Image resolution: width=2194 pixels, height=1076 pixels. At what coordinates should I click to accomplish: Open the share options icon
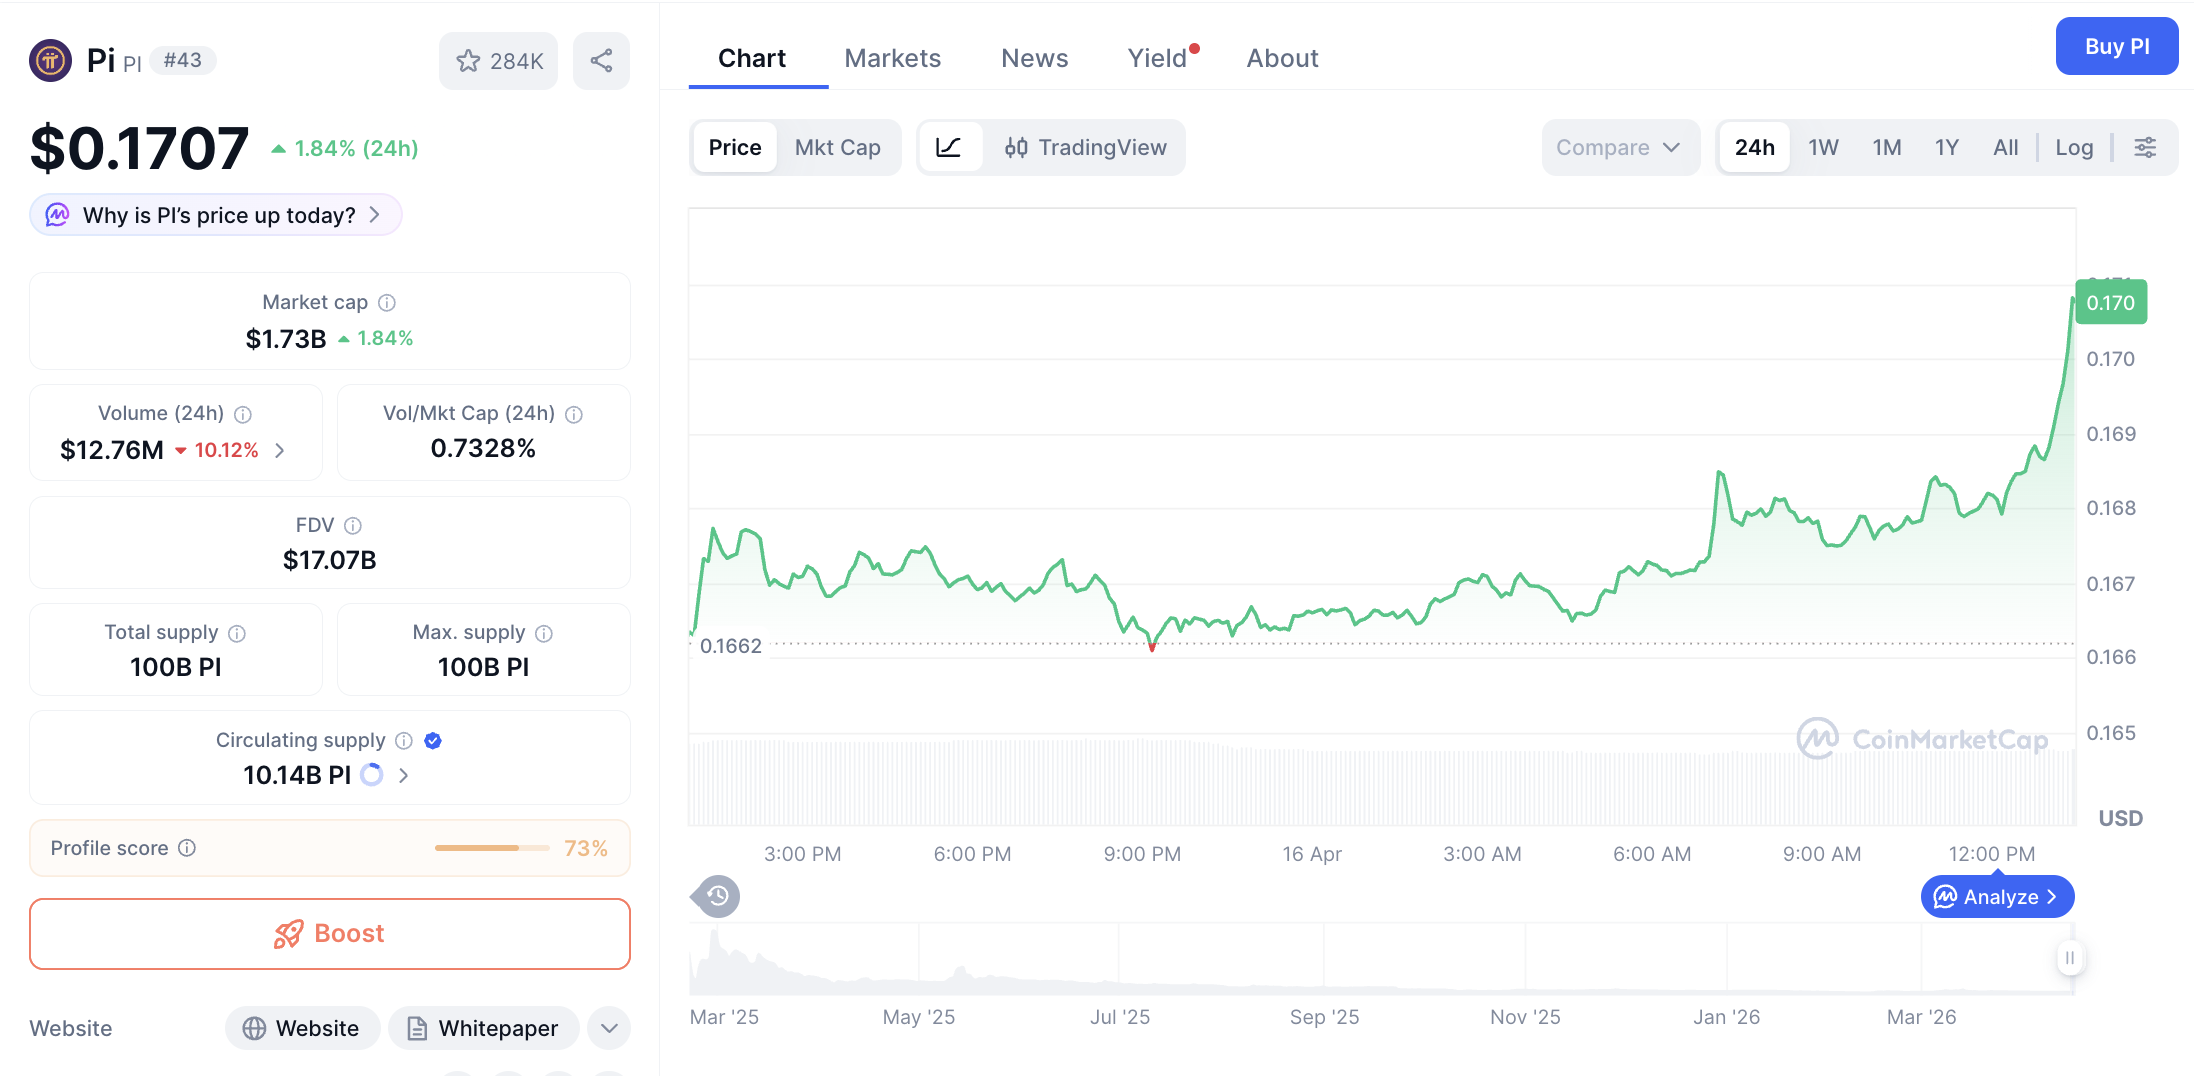click(x=601, y=61)
